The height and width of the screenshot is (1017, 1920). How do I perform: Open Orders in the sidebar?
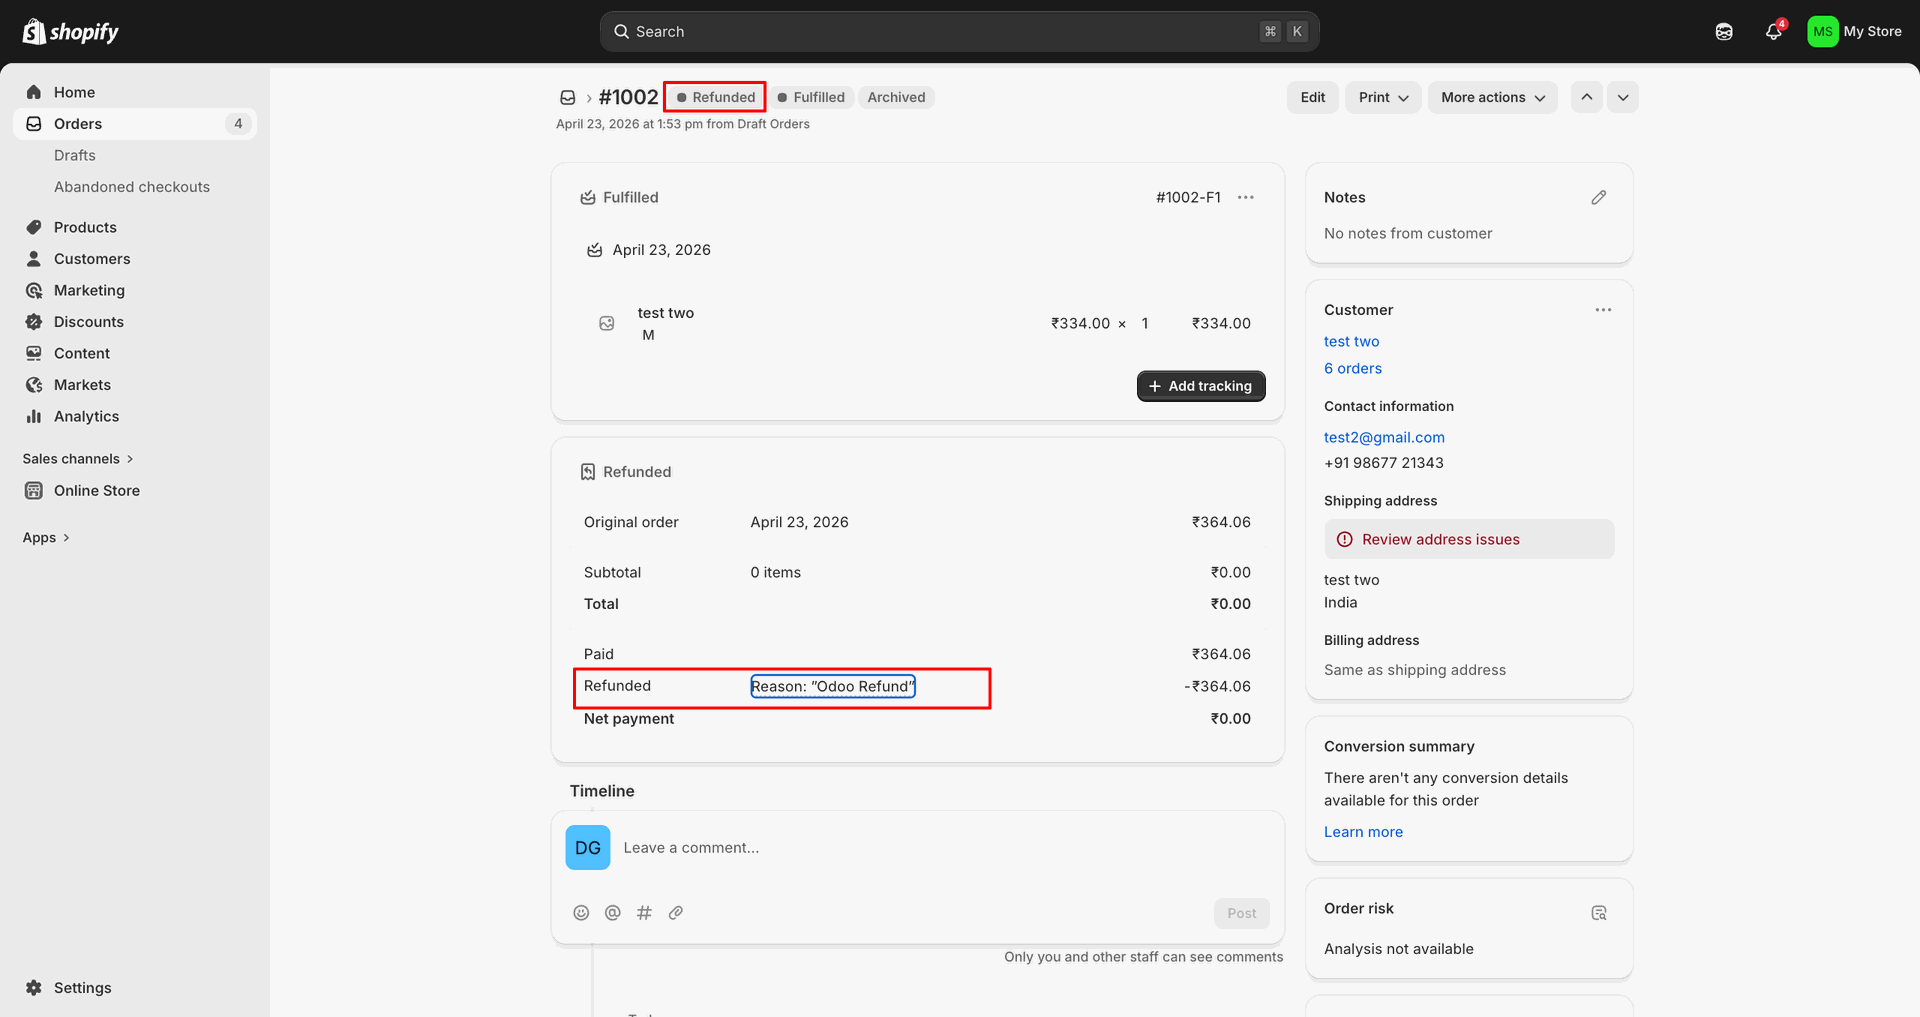135,124
